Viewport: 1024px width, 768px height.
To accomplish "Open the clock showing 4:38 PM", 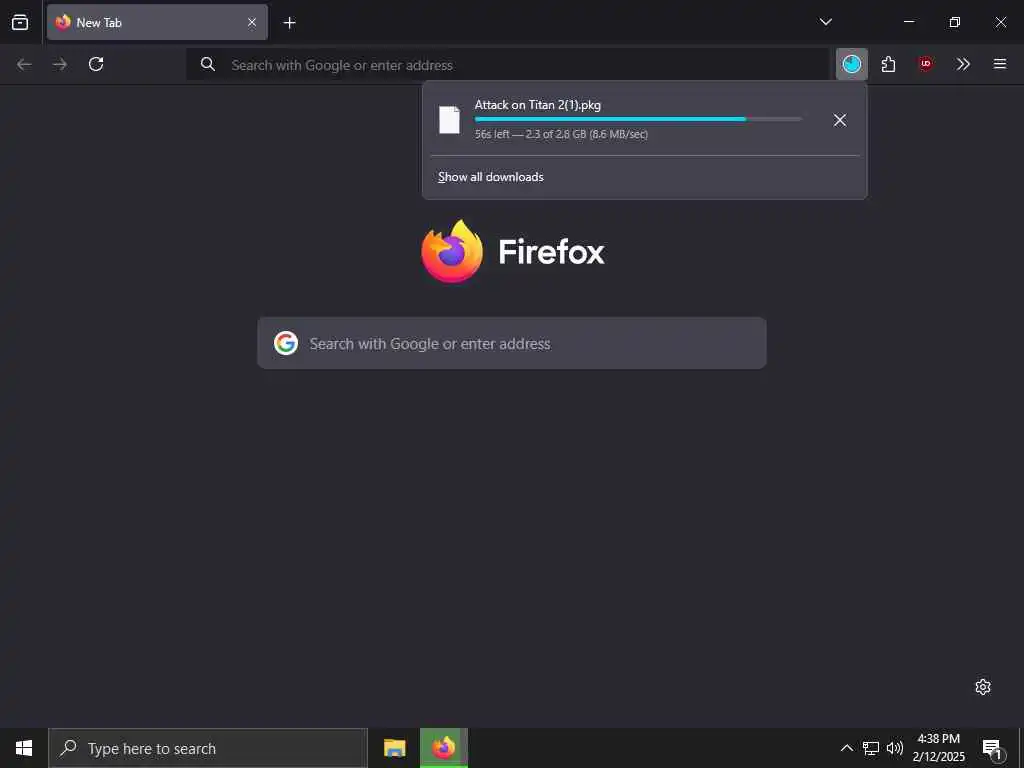I will (x=938, y=748).
